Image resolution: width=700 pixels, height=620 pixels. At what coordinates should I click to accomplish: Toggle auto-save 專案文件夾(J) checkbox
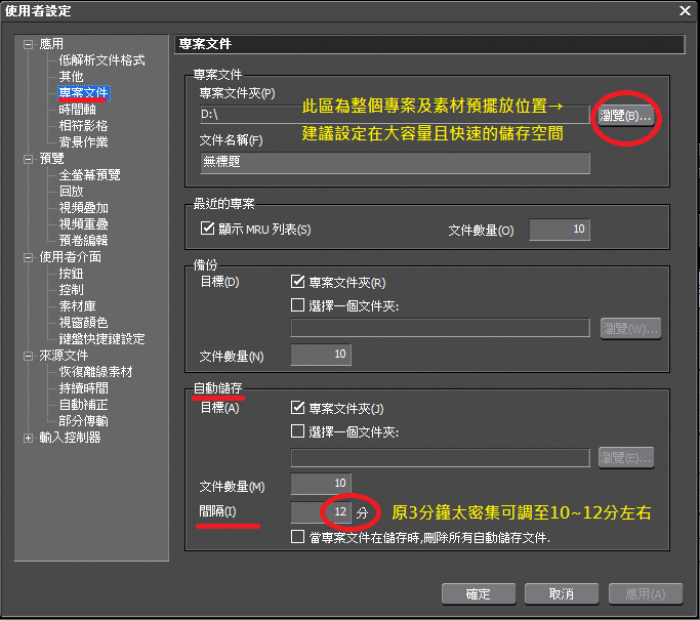[297, 408]
